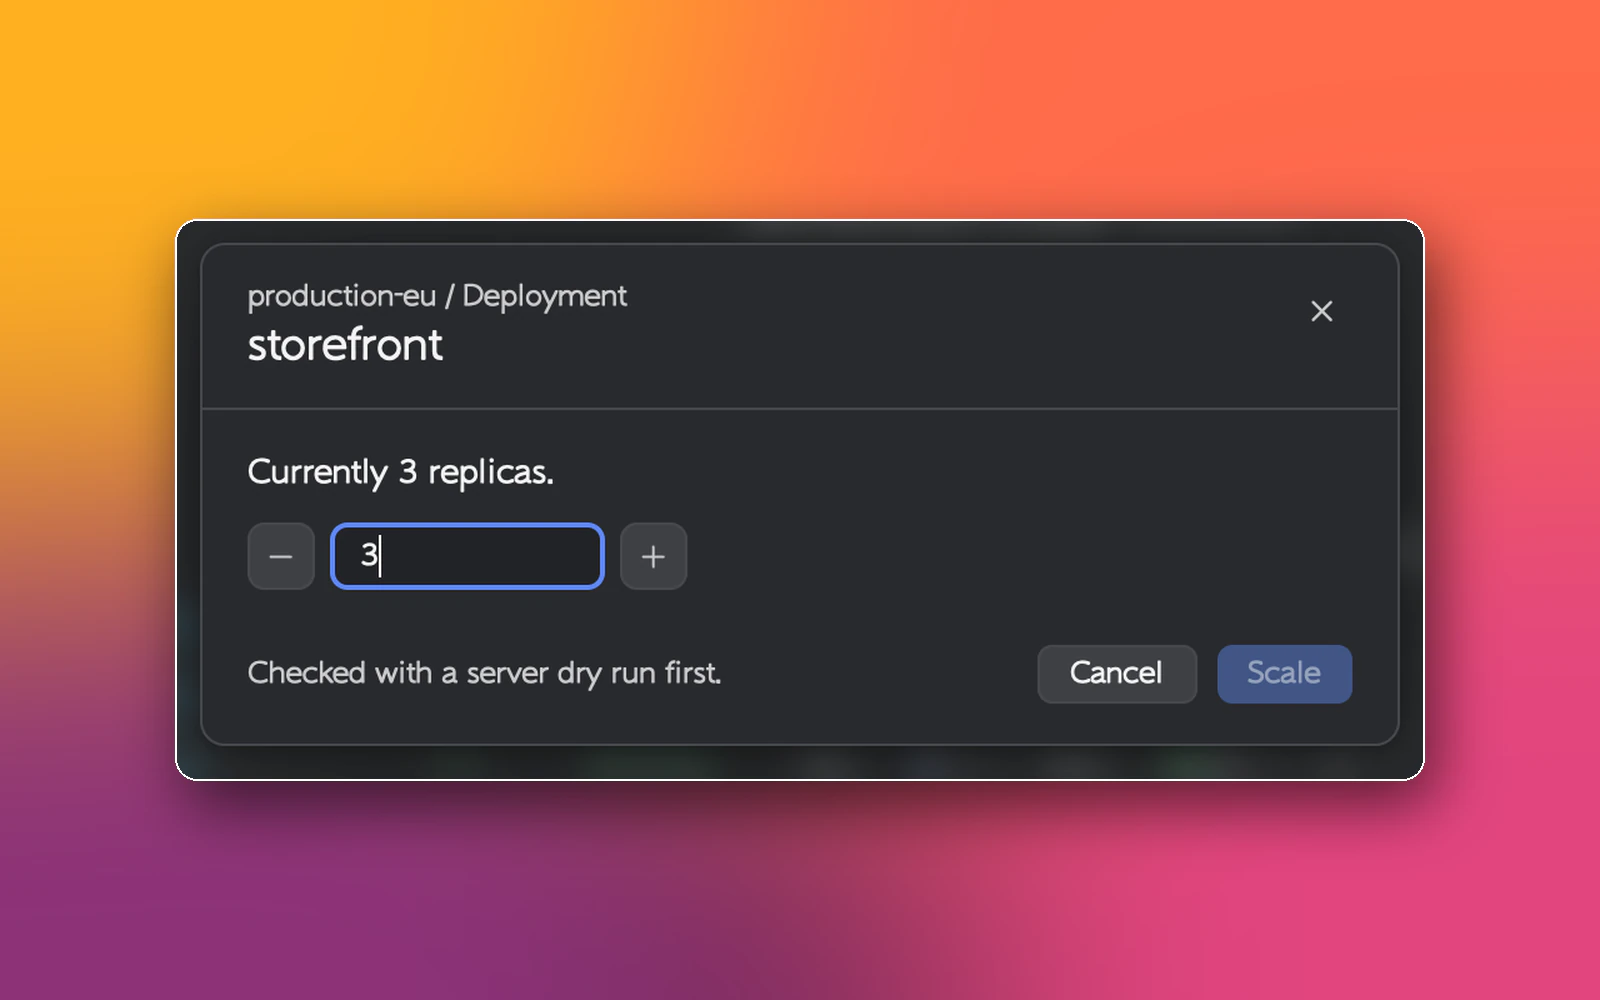The width and height of the screenshot is (1600, 1000).
Task: Click "Checked with a server dry run first." note
Action: click(x=484, y=673)
